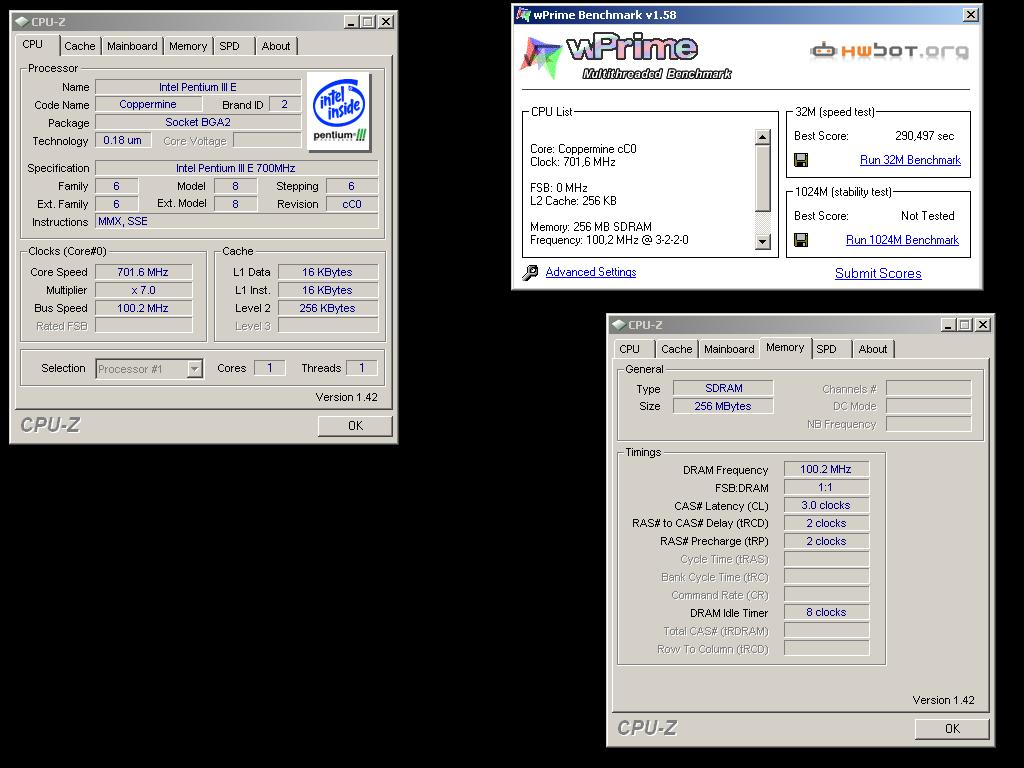Screen dimensions: 1024x768
Task: Click the Code Name value Coppermine
Action: click(x=148, y=104)
